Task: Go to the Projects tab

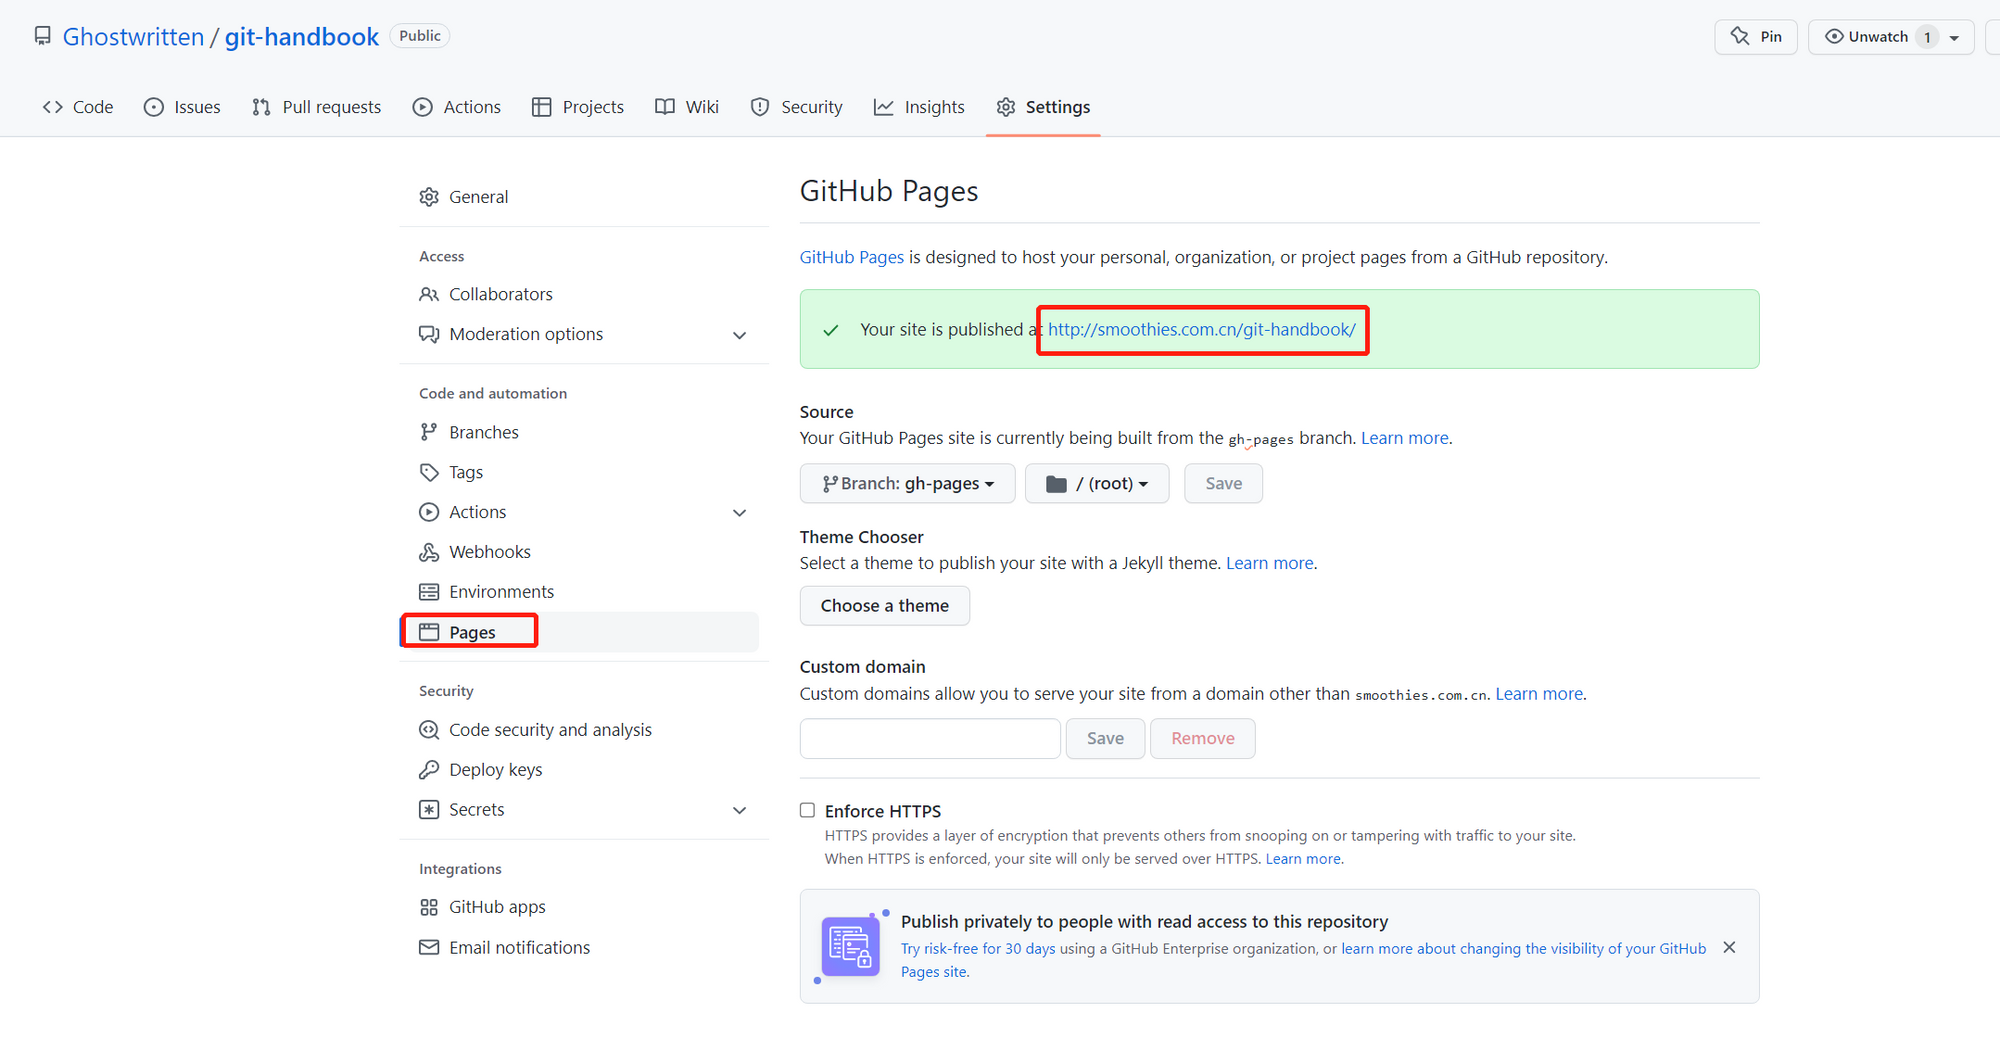Action: (577, 107)
